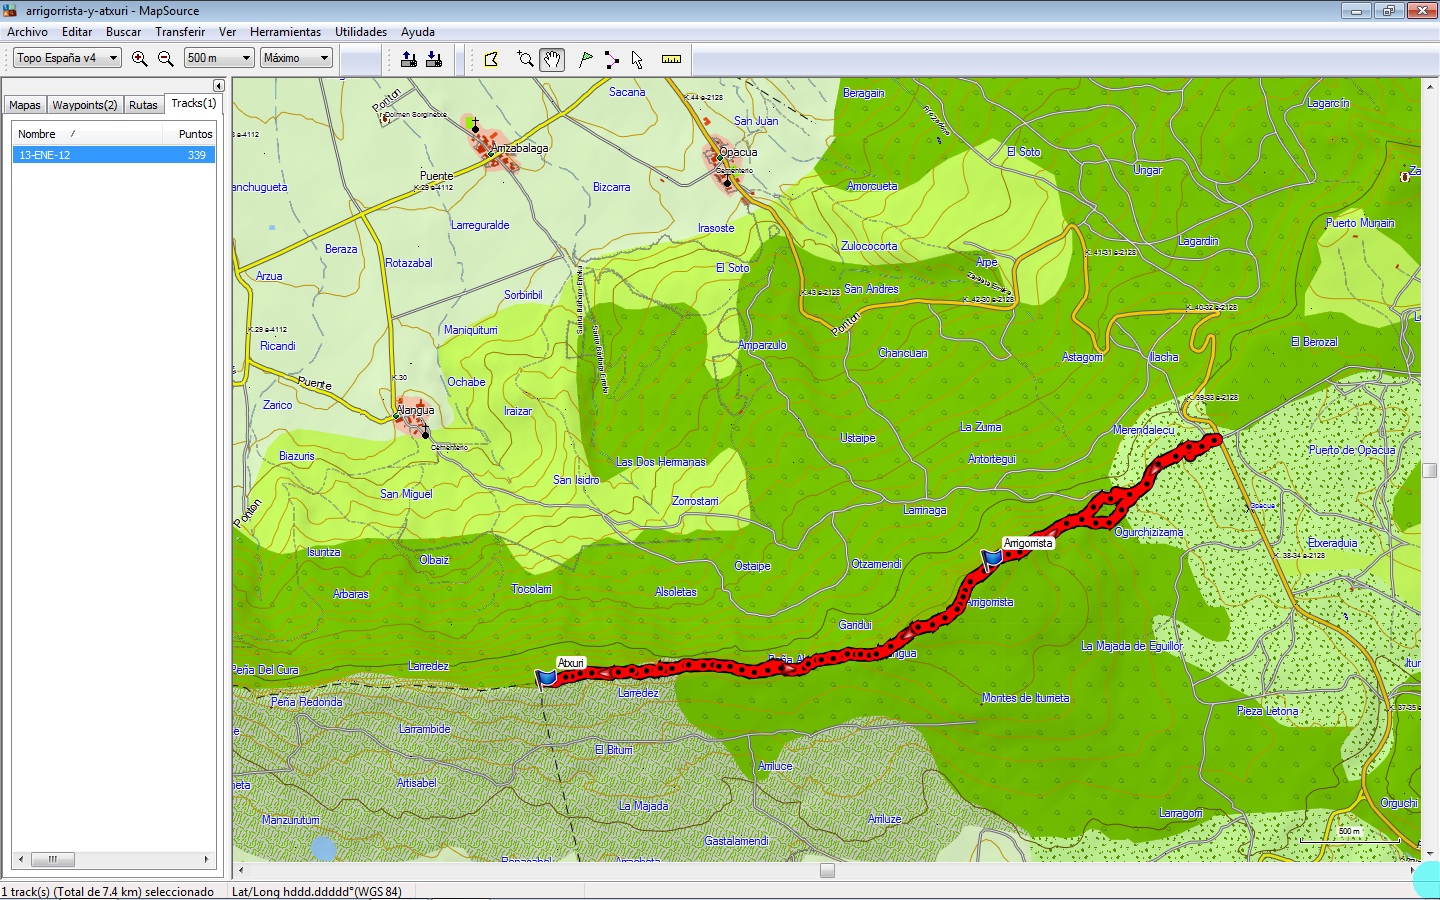1440x900 pixels.
Task: Activate the Hand pan tool
Action: [x=552, y=59]
